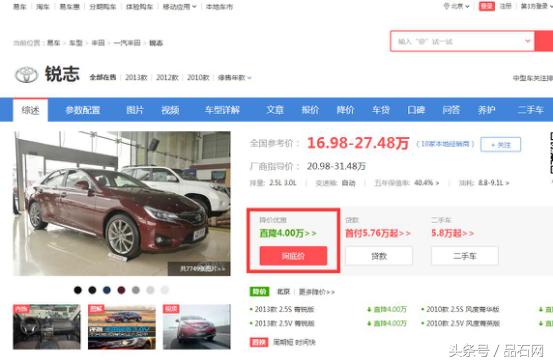553x363 pixels.
Task: Click 体验购车 in the top bar
Action: [x=139, y=7]
